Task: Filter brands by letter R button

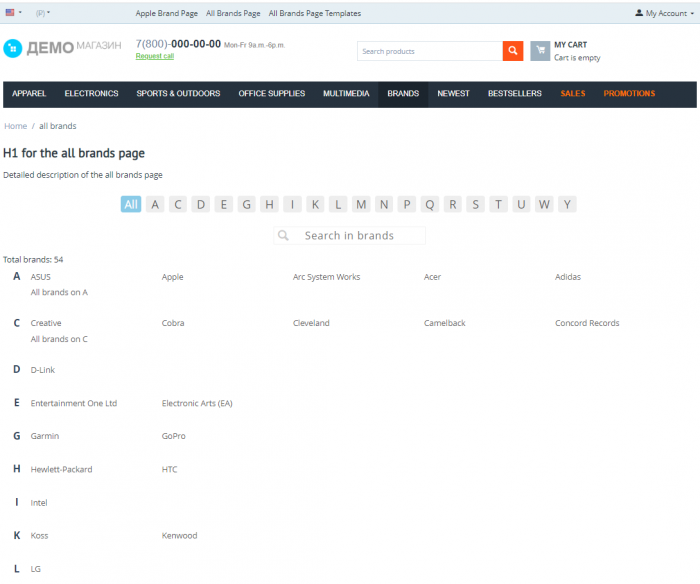Action: pyautogui.click(x=453, y=204)
